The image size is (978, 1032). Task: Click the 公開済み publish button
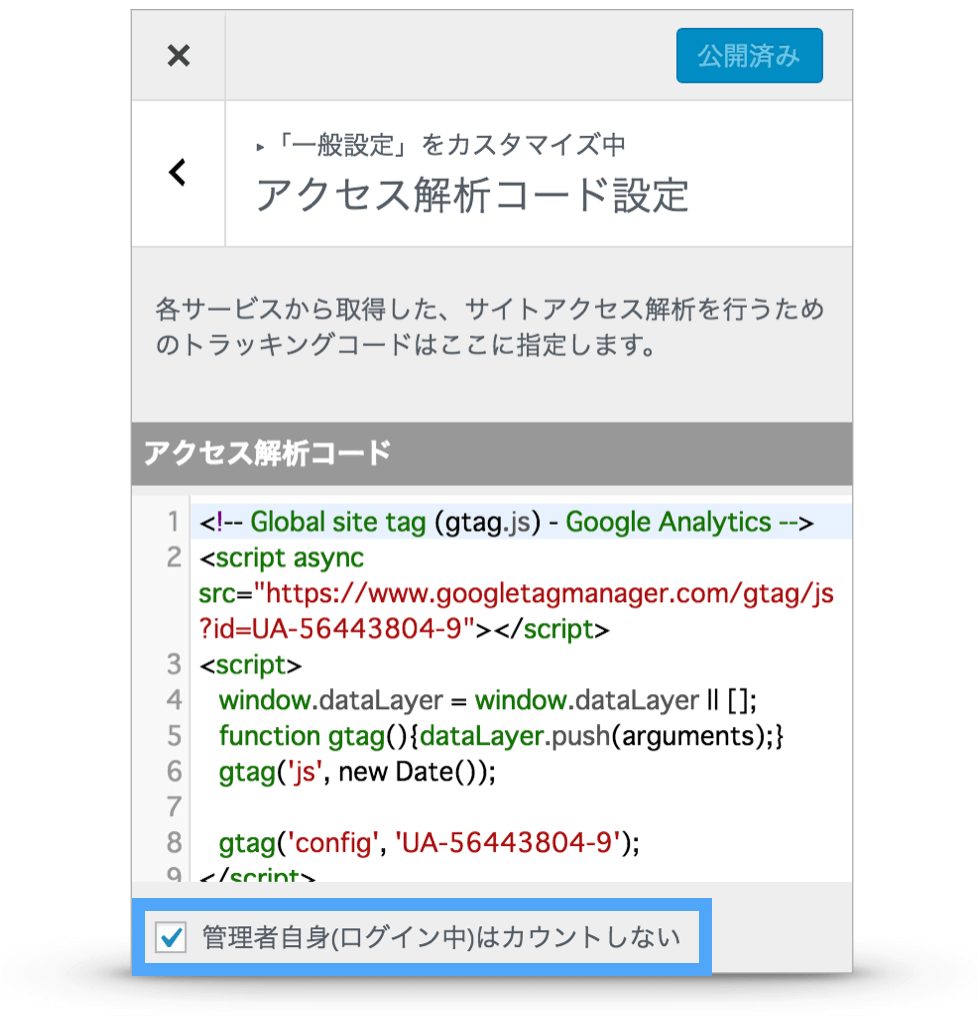(x=749, y=55)
